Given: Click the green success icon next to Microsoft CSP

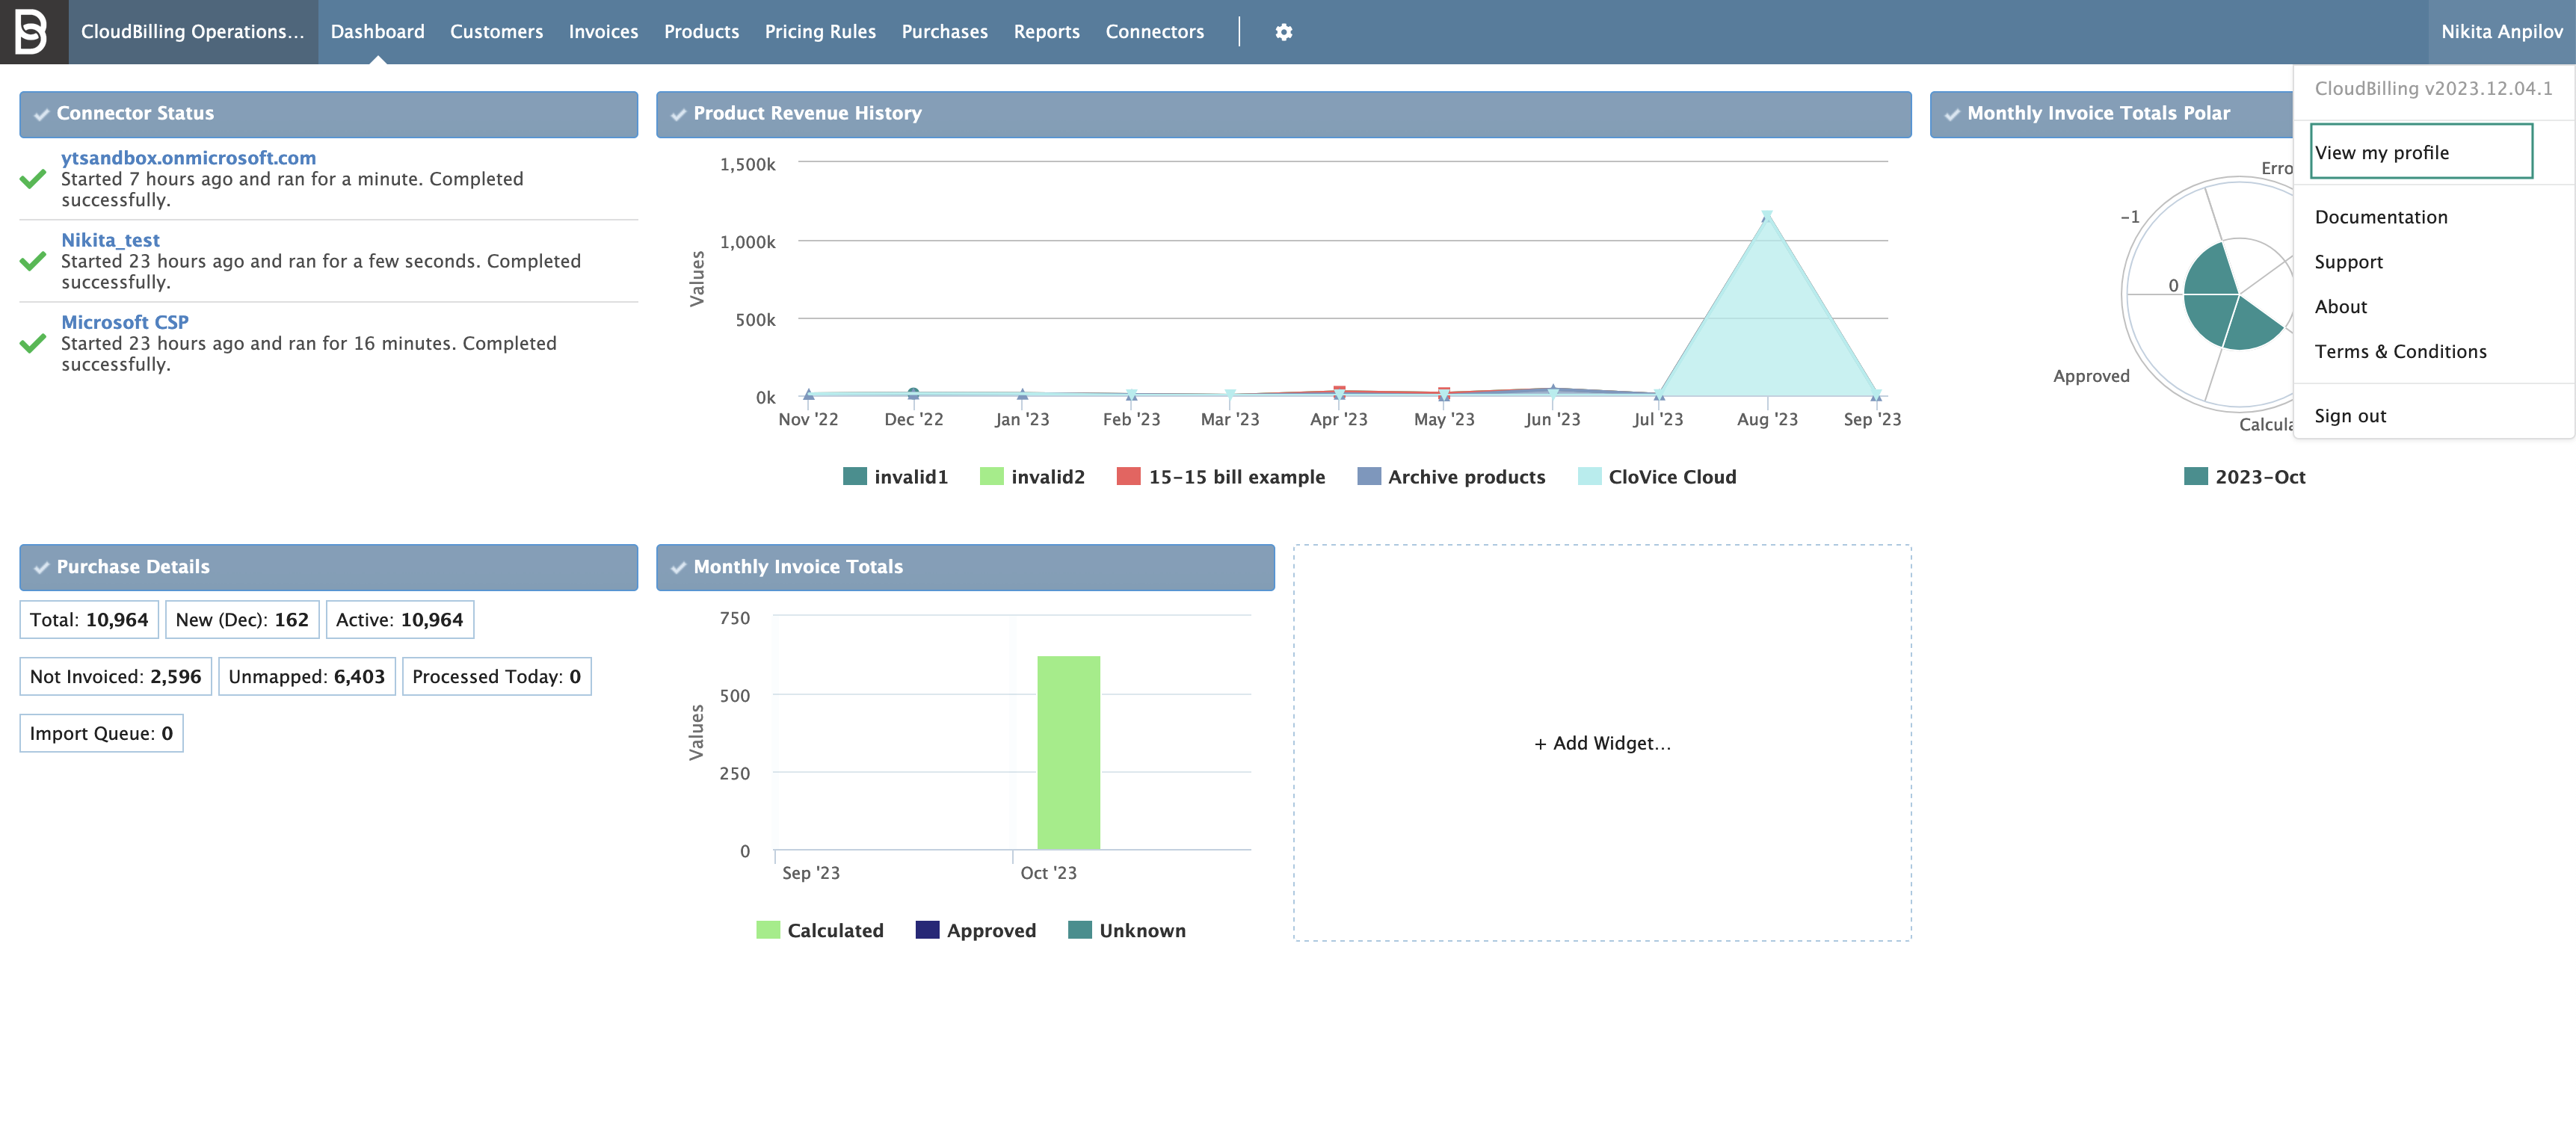Looking at the screenshot, I should (x=33, y=343).
